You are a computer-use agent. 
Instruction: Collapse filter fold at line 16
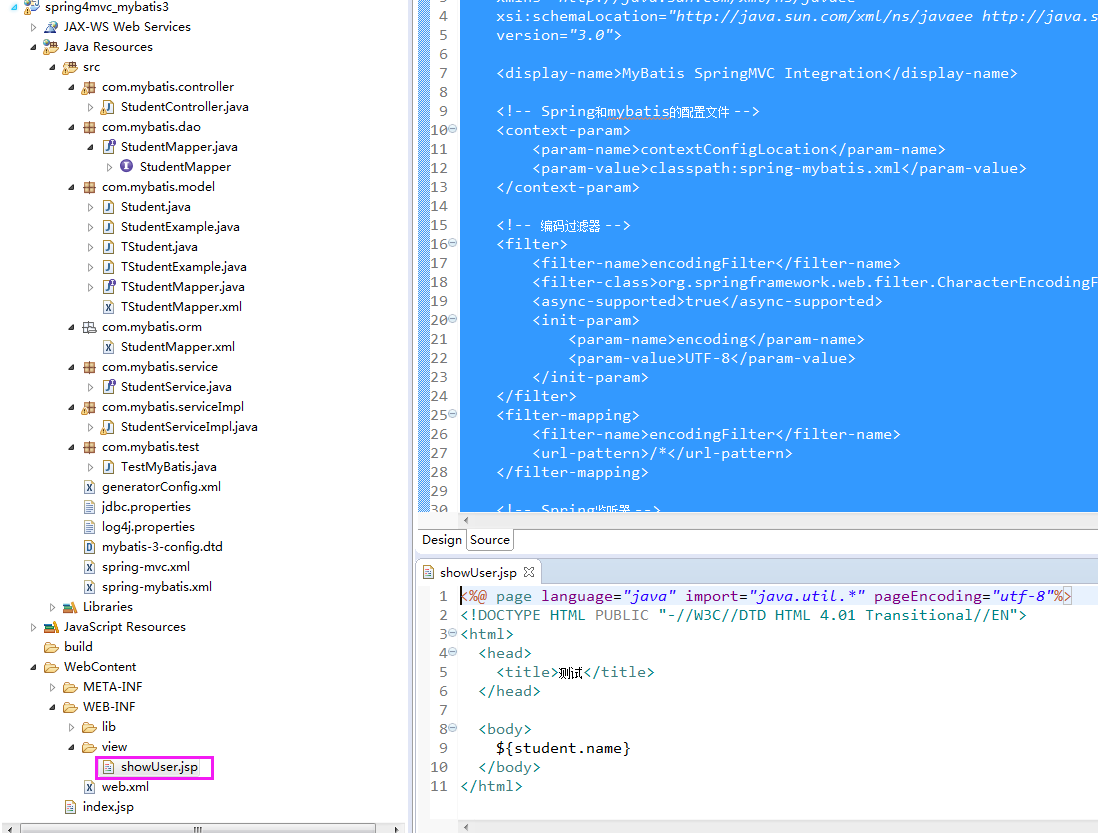(452, 243)
